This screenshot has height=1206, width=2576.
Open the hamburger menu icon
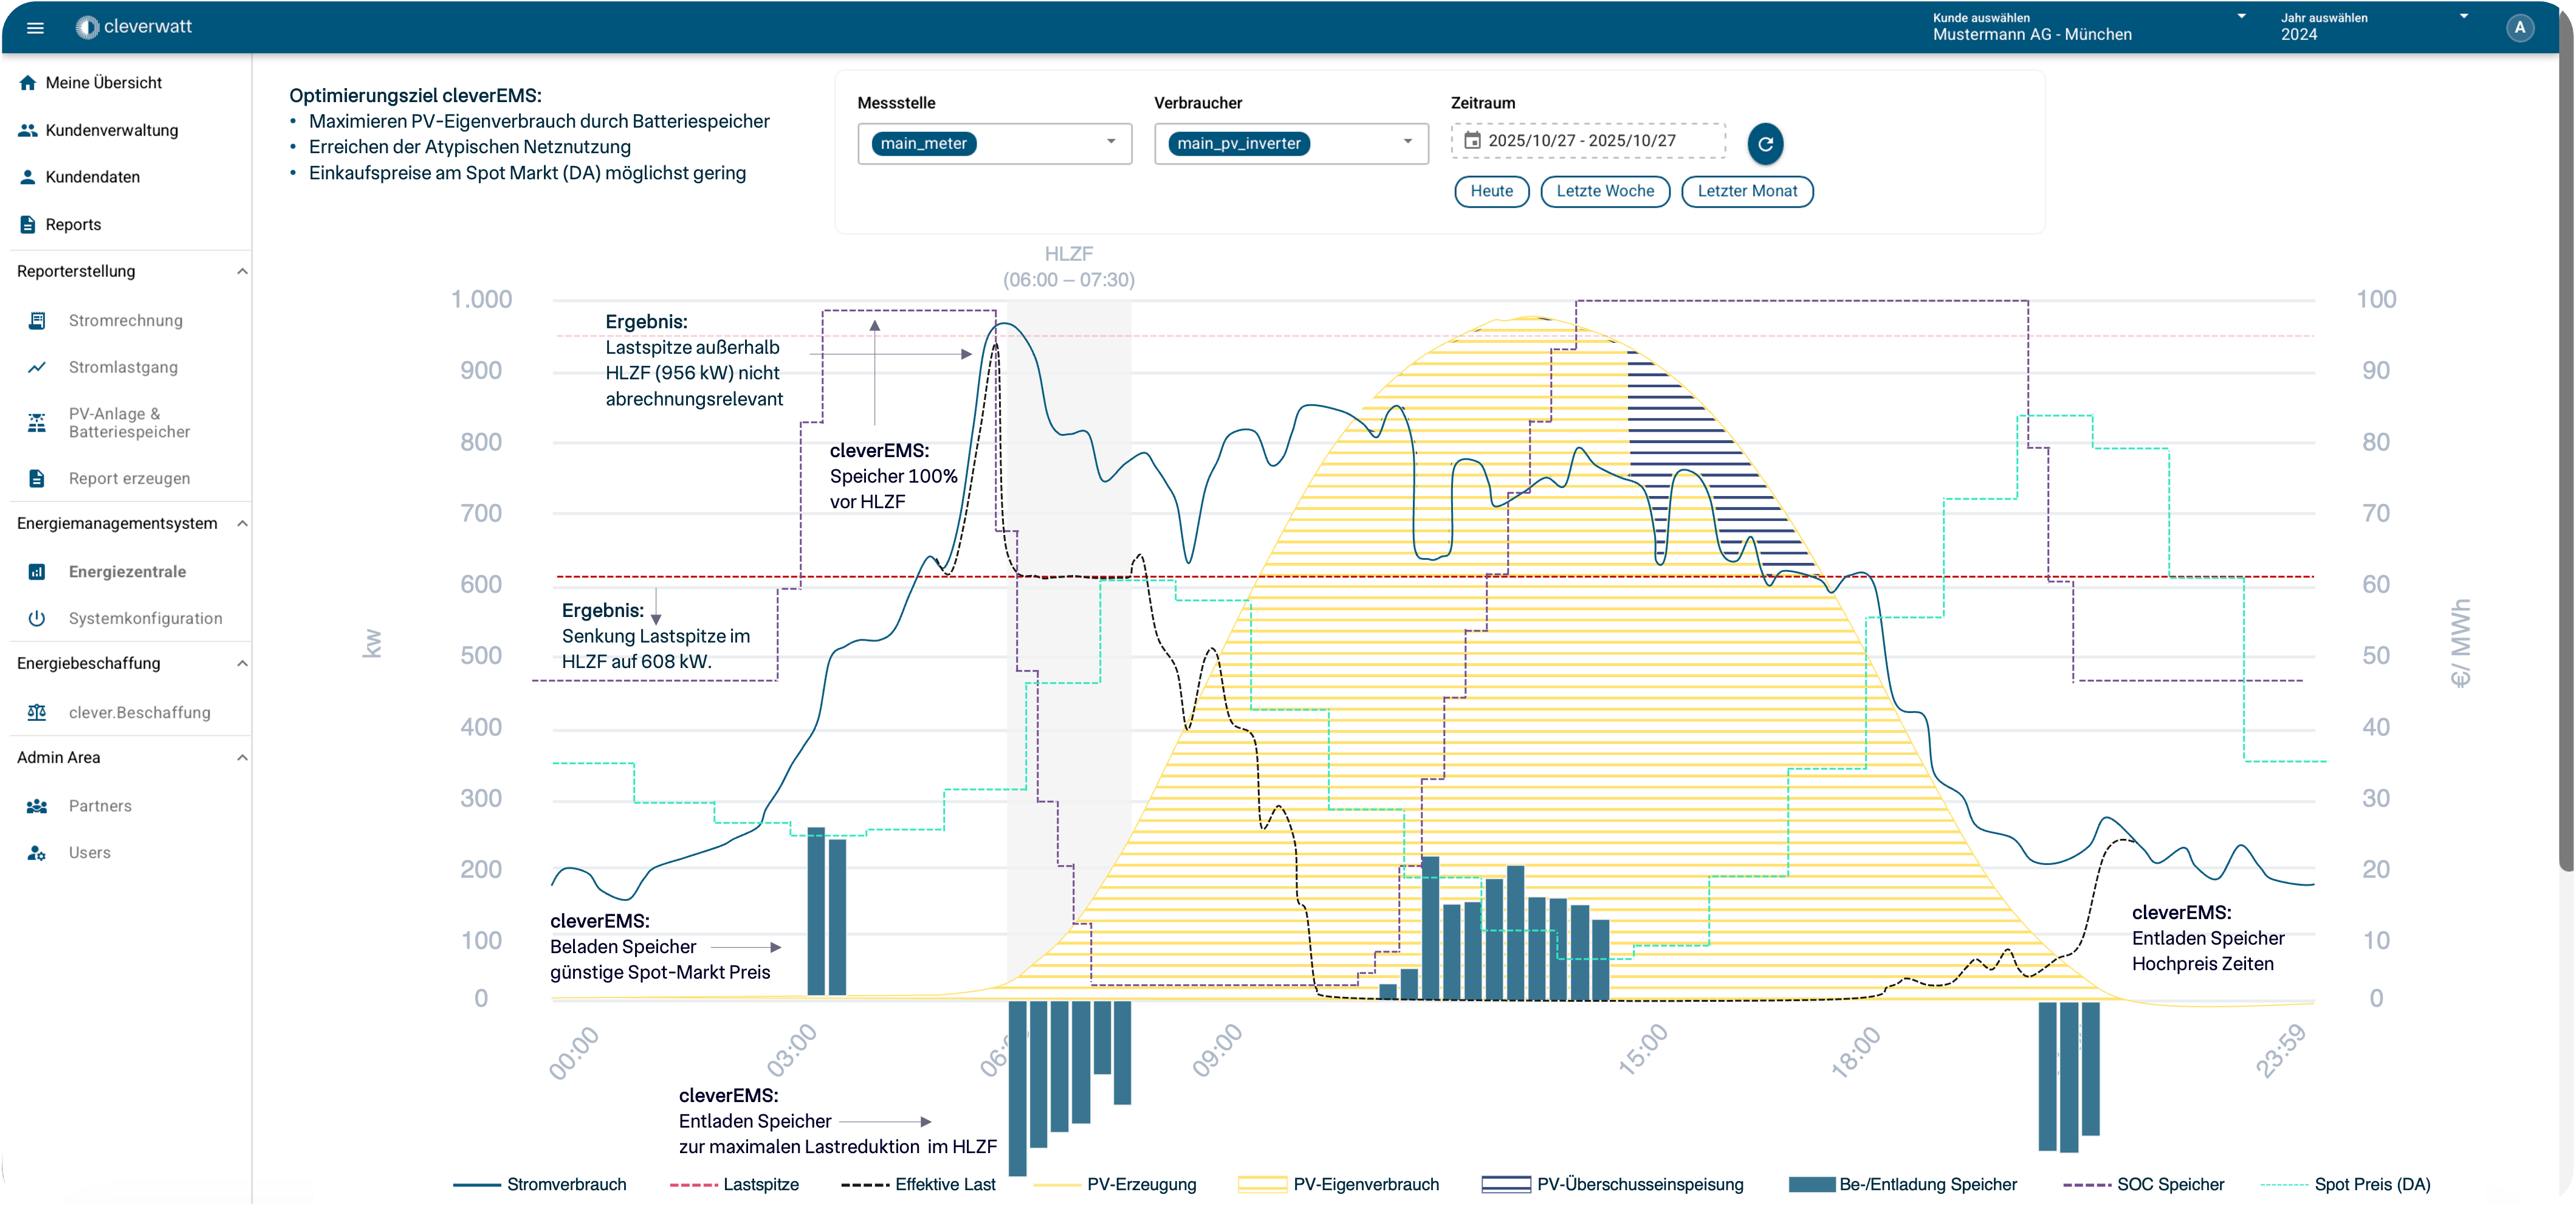click(35, 28)
